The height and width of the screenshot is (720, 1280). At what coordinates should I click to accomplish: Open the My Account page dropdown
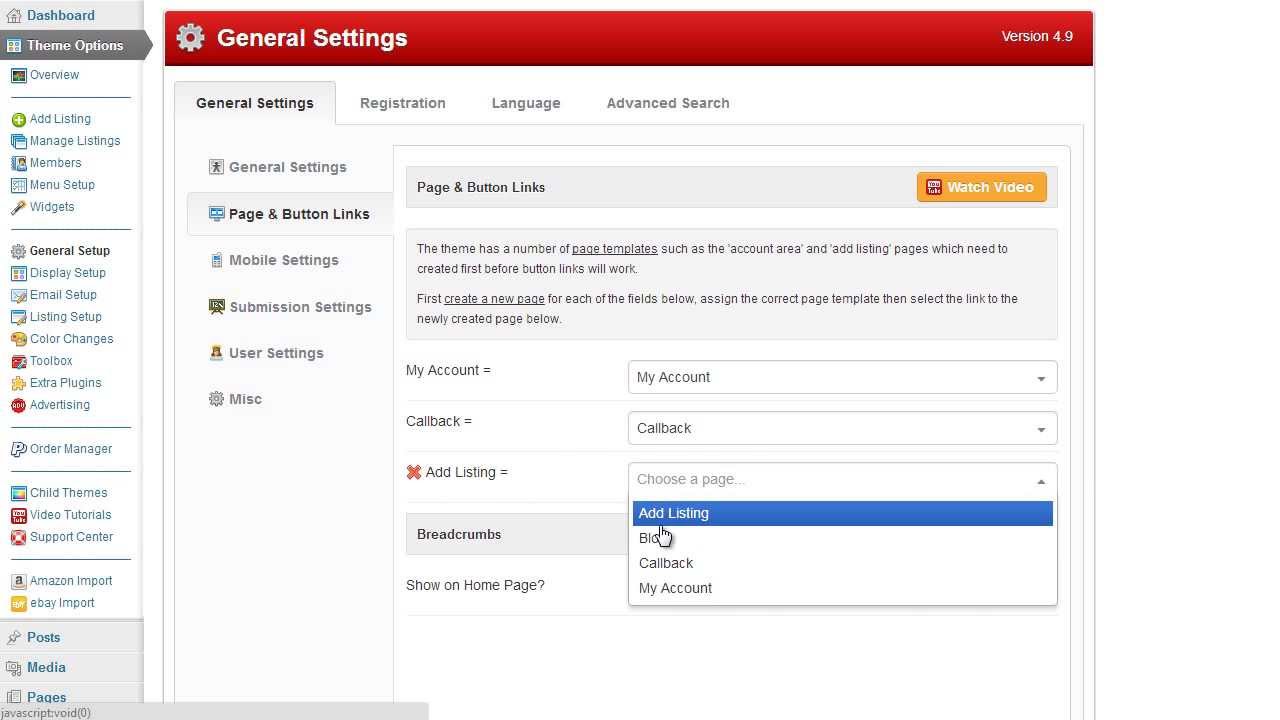[x=842, y=377]
